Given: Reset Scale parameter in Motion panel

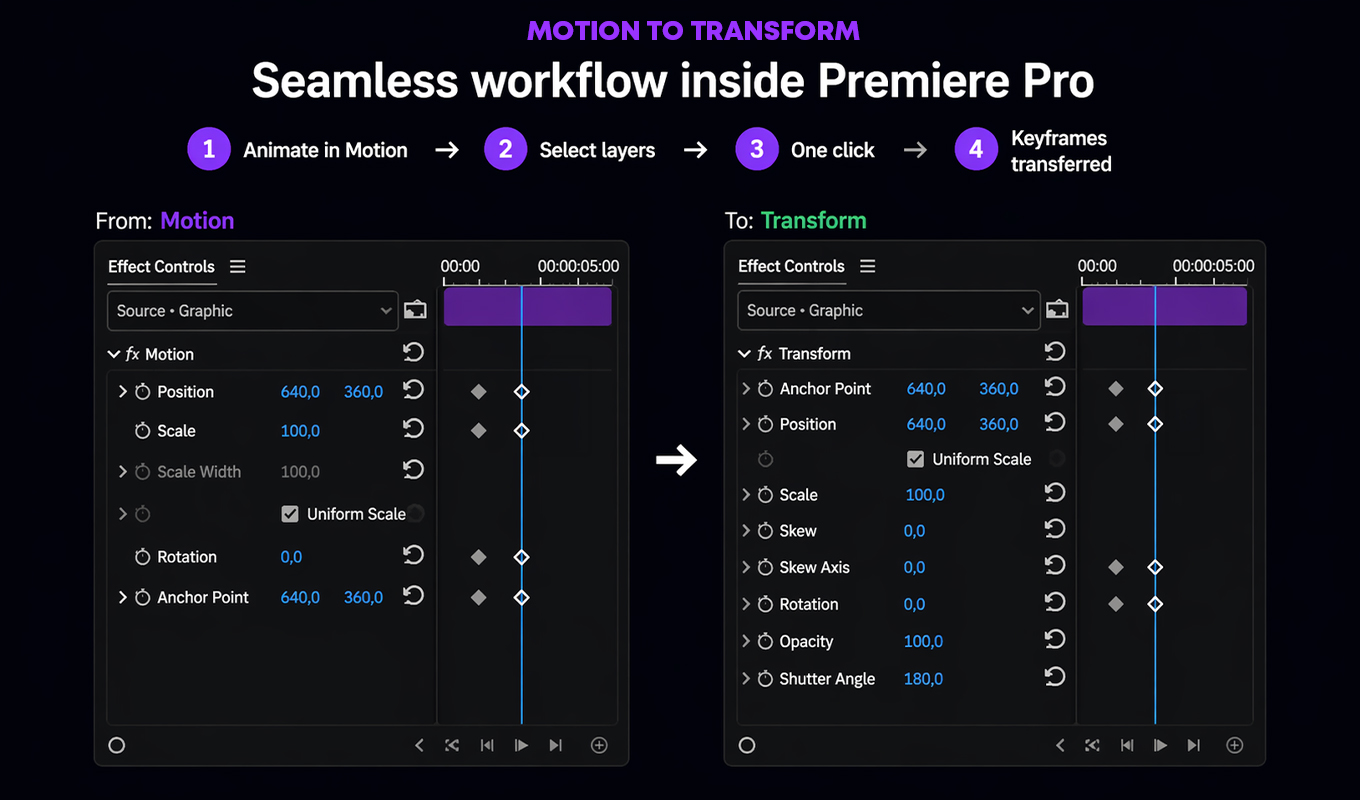Looking at the screenshot, I should coord(413,429).
